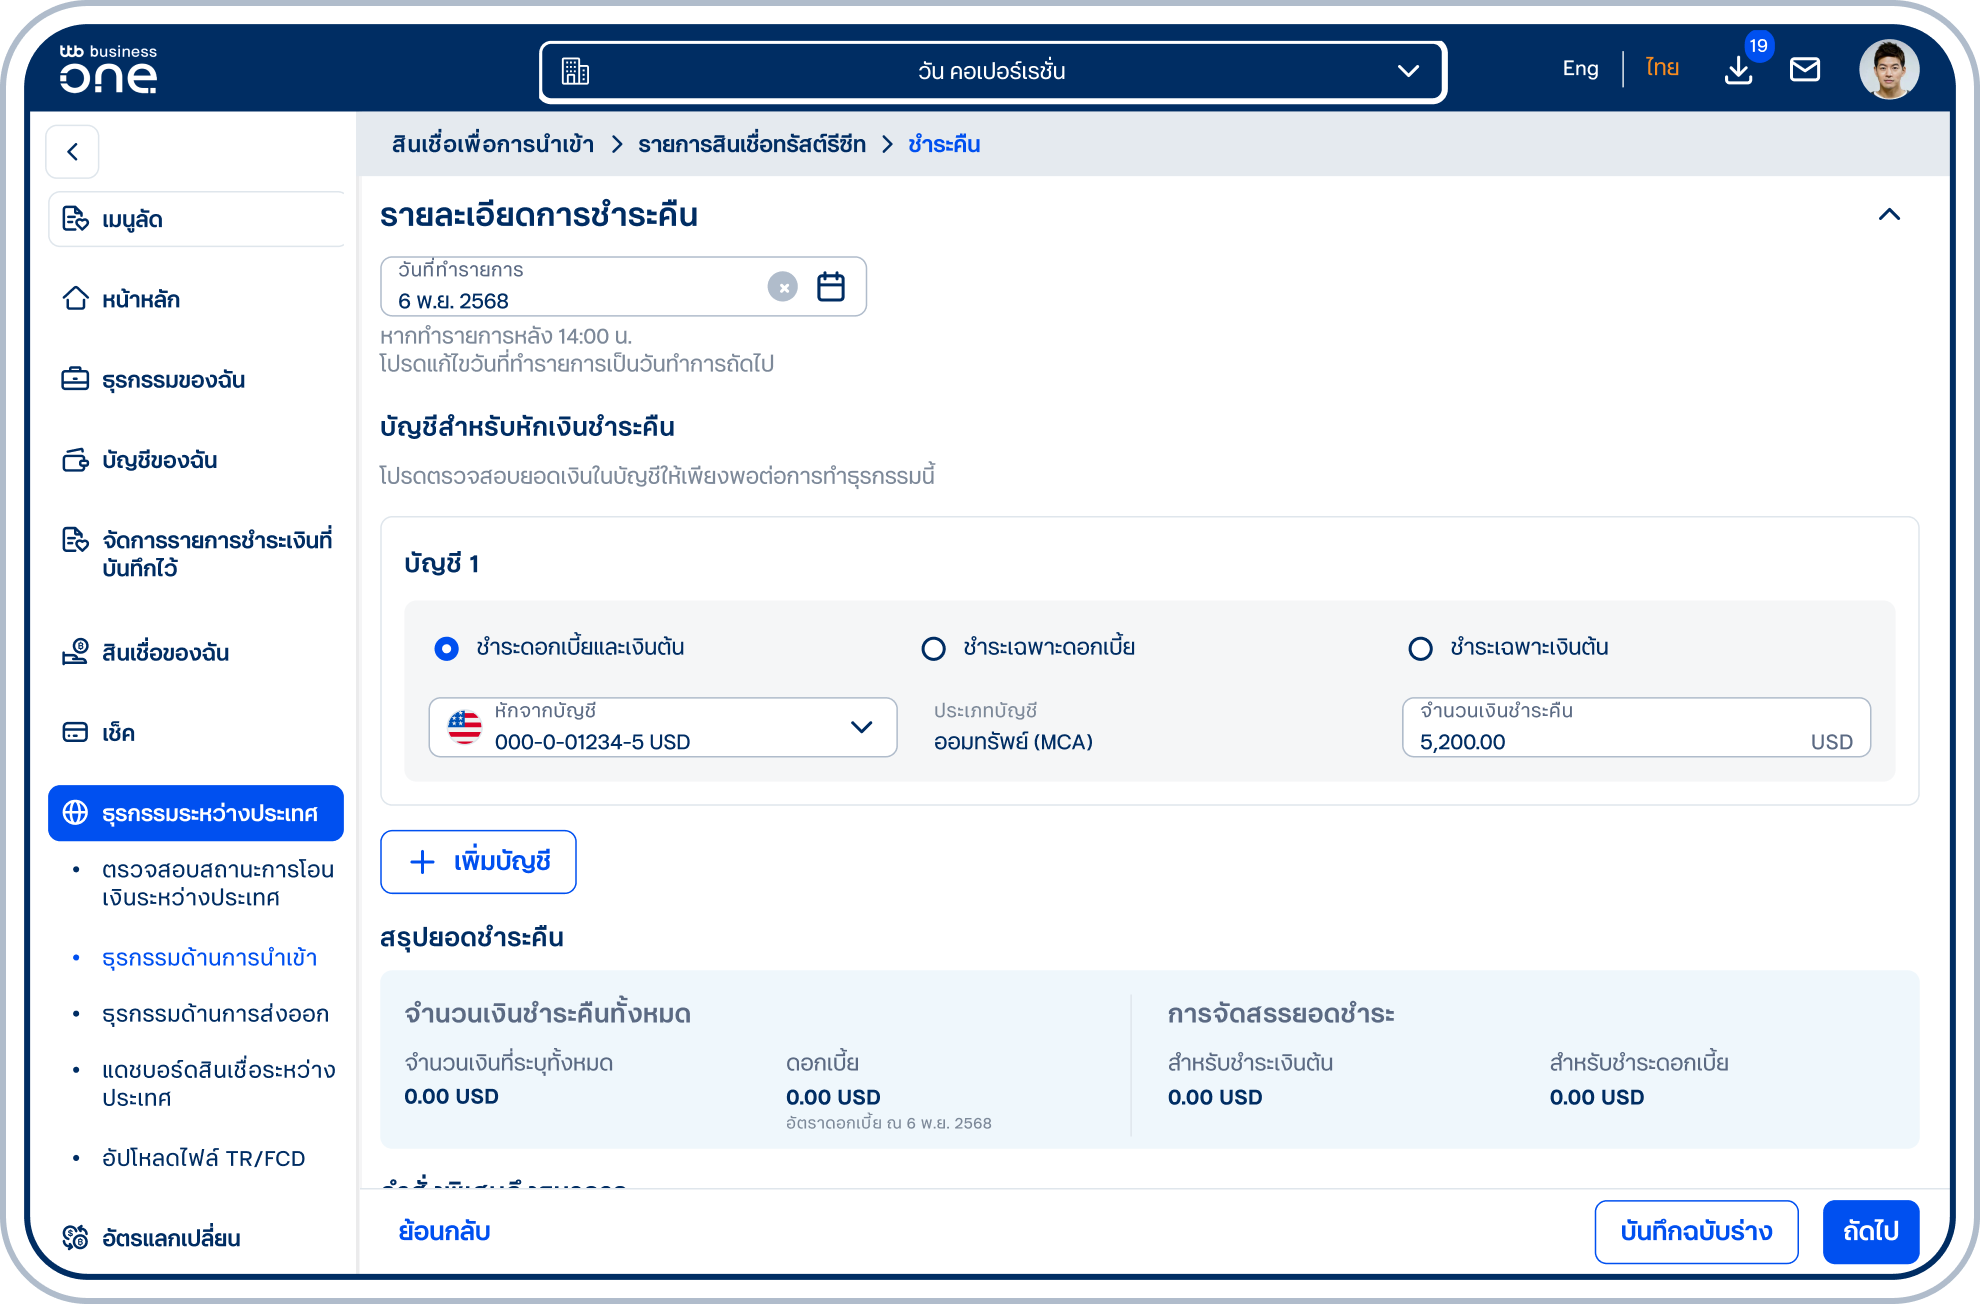Screen dimensions: 1980x1304
Task: Click US flag icon in account field
Action: pyautogui.click(x=465, y=727)
